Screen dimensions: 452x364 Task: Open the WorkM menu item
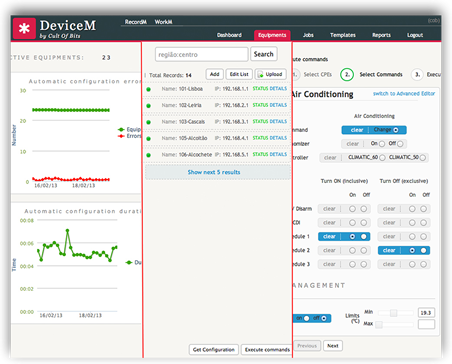163,22
